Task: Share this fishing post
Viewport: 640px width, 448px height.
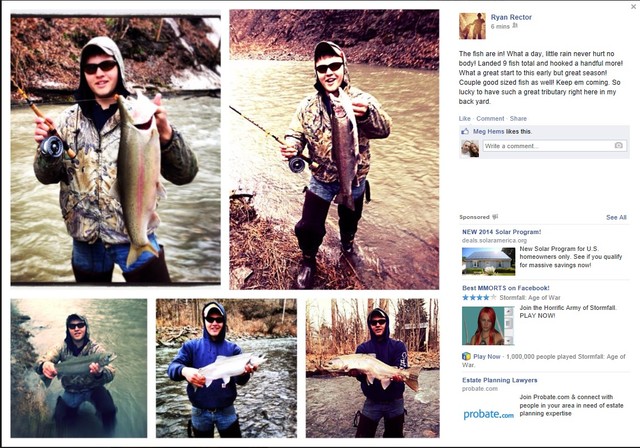Action: click(x=518, y=118)
